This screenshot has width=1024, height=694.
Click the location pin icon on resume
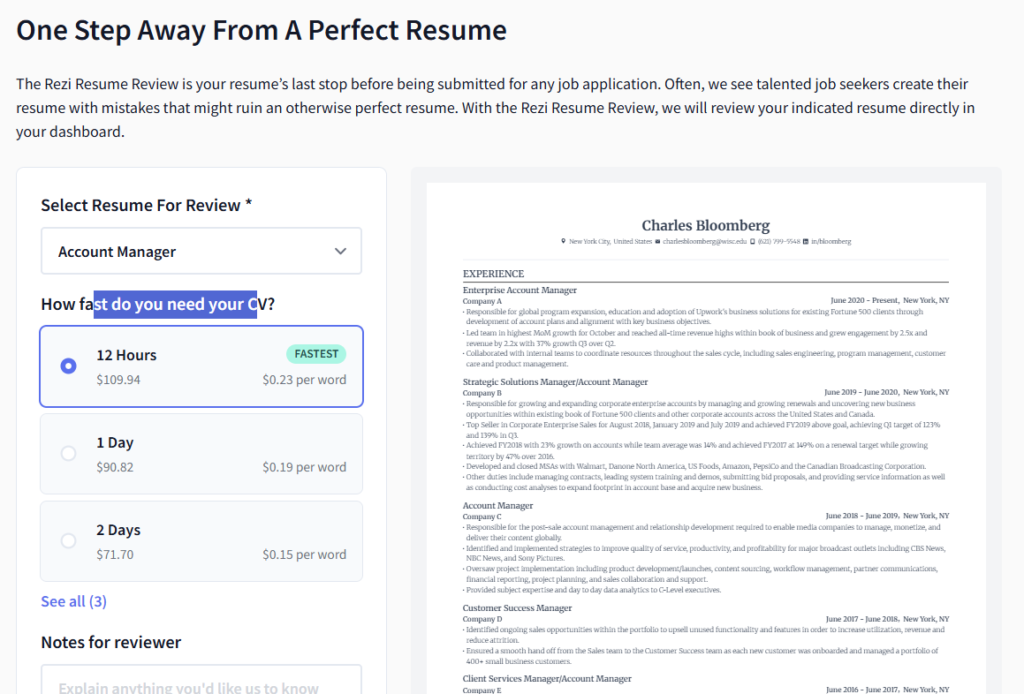click(564, 241)
